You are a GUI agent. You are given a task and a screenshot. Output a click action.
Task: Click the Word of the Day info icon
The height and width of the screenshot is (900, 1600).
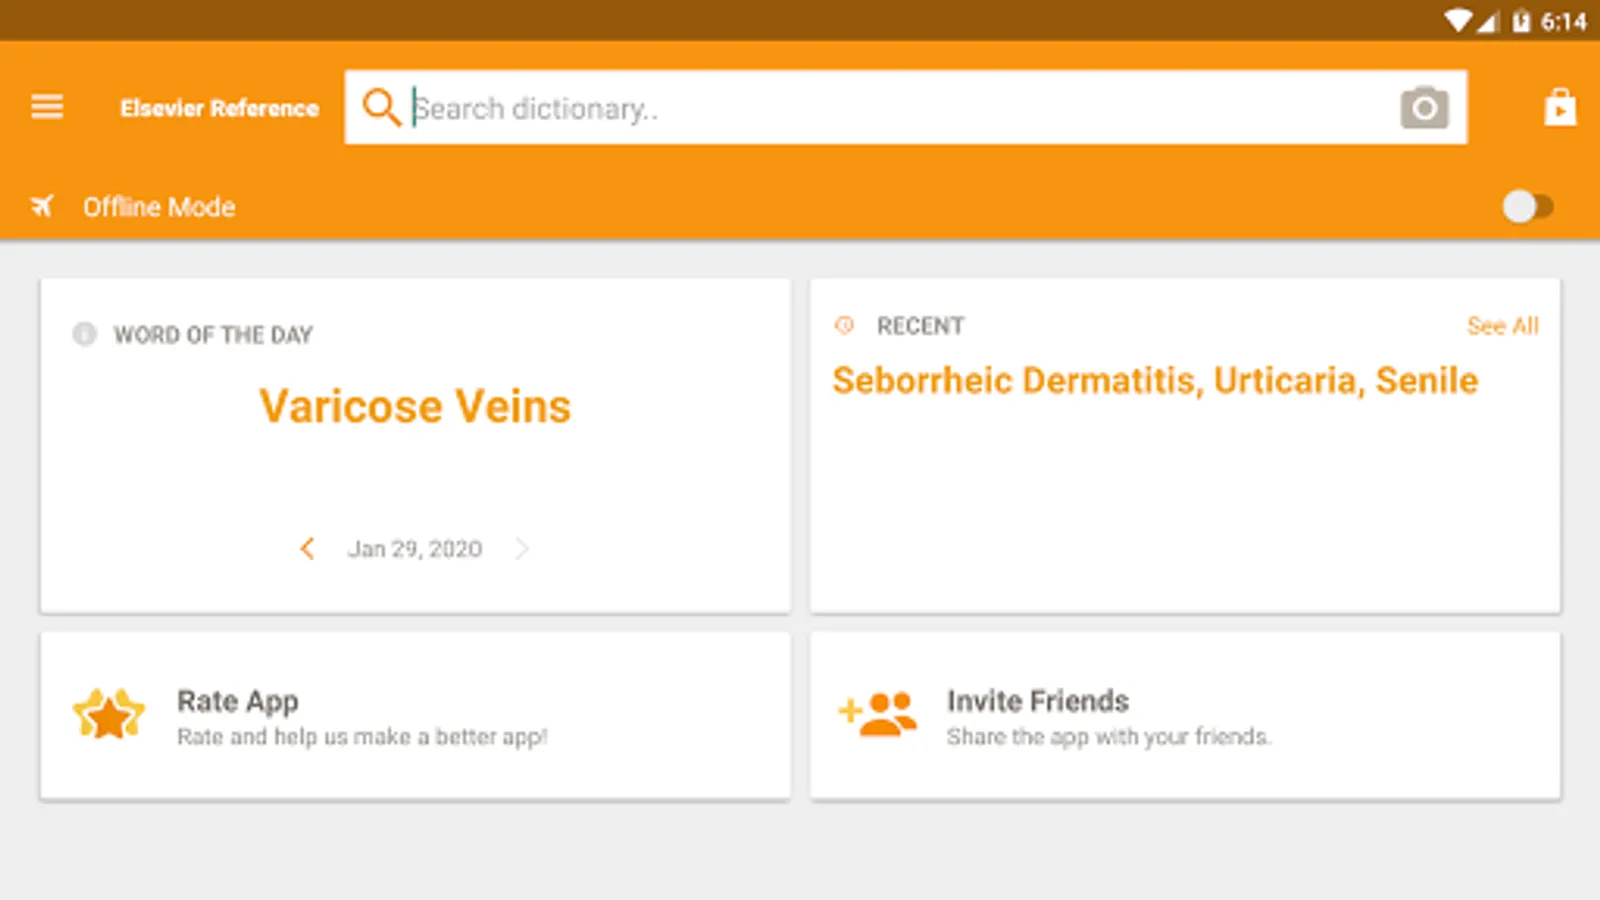(85, 334)
